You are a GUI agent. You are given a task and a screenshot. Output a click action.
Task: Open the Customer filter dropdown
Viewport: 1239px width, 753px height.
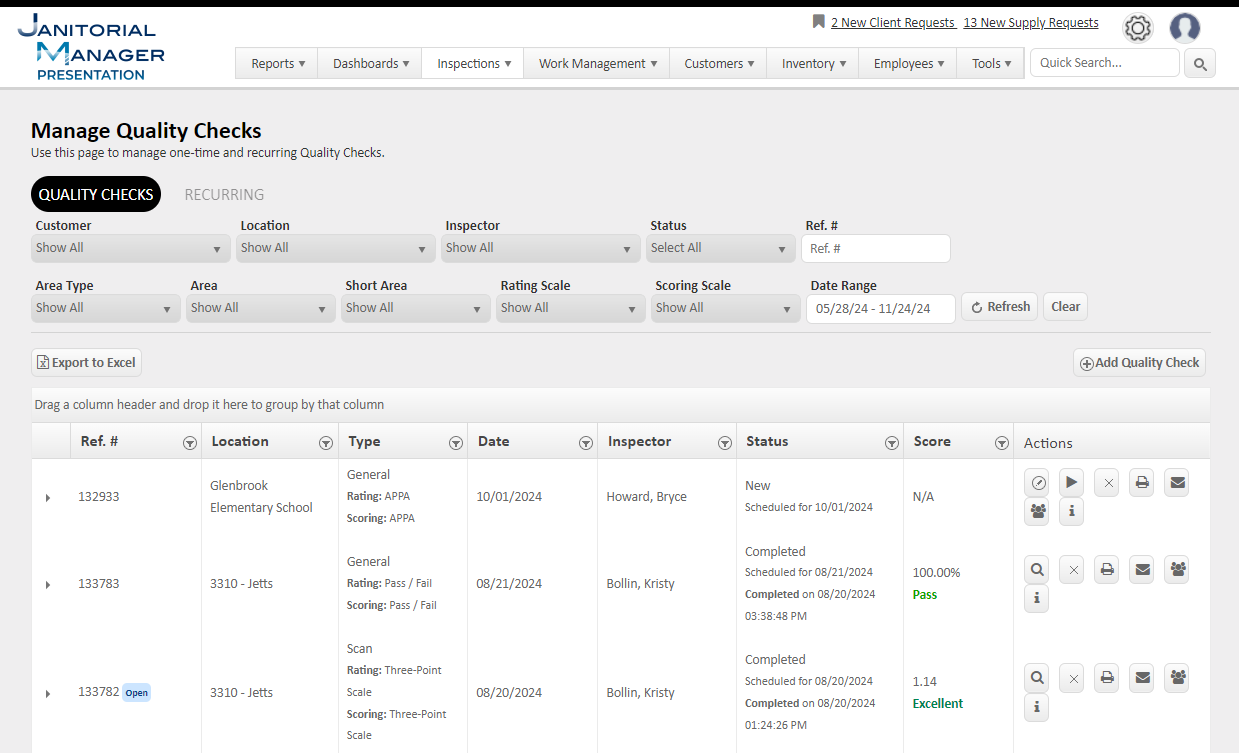pyautogui.click(x=130, y=249)
